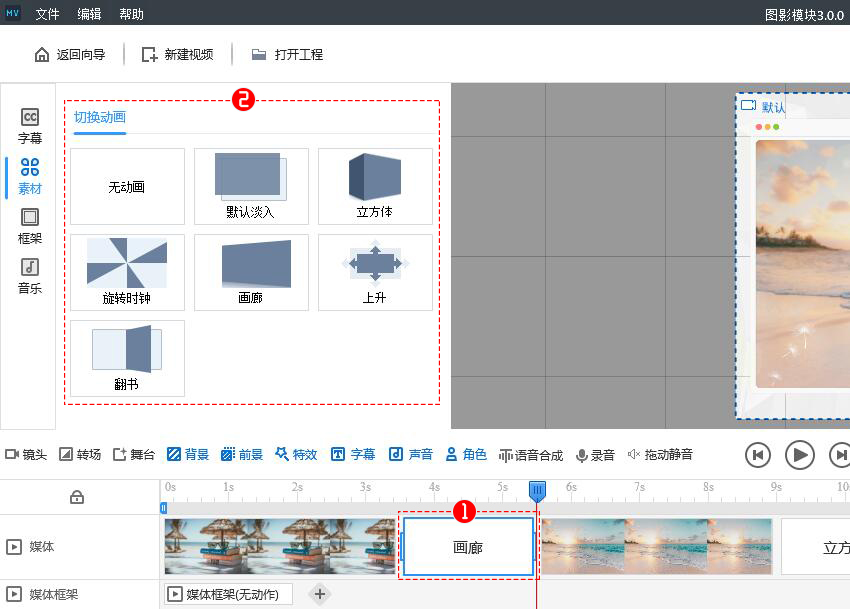Click the 镜头 camera tool
The height and width of the screenshot is (609, 850).
26,454
